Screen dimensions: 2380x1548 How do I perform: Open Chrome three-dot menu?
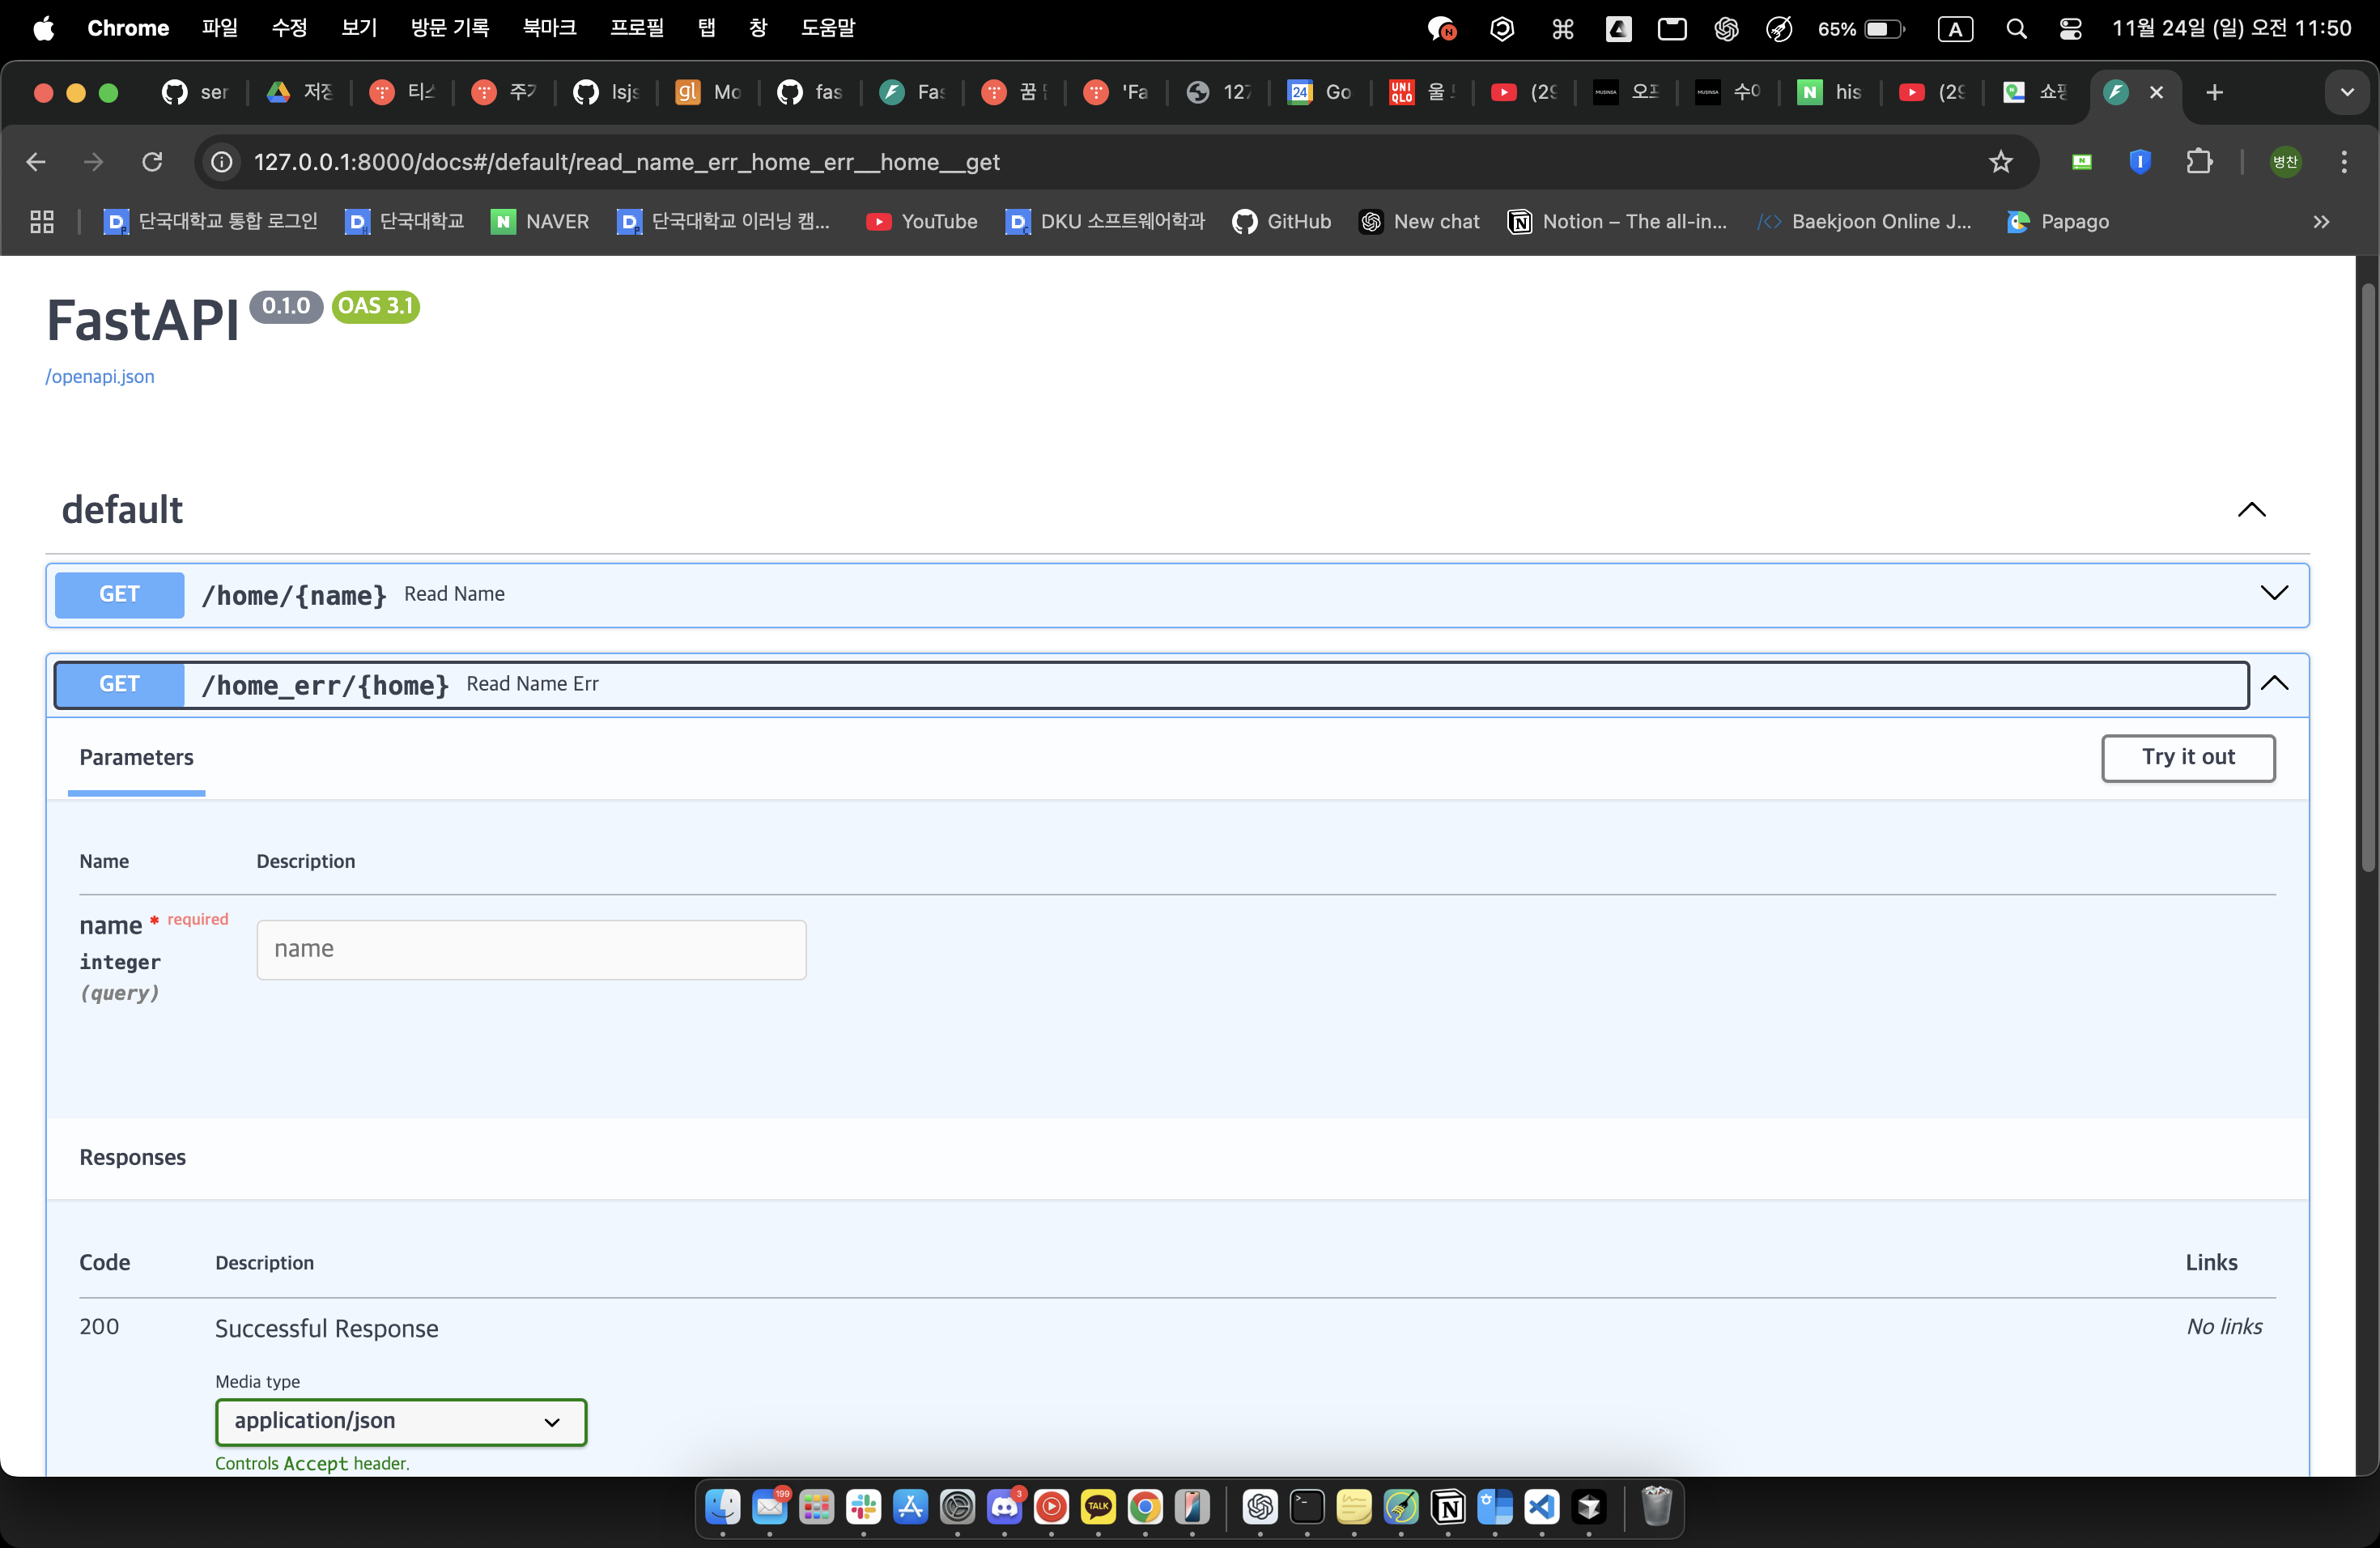2343,162
